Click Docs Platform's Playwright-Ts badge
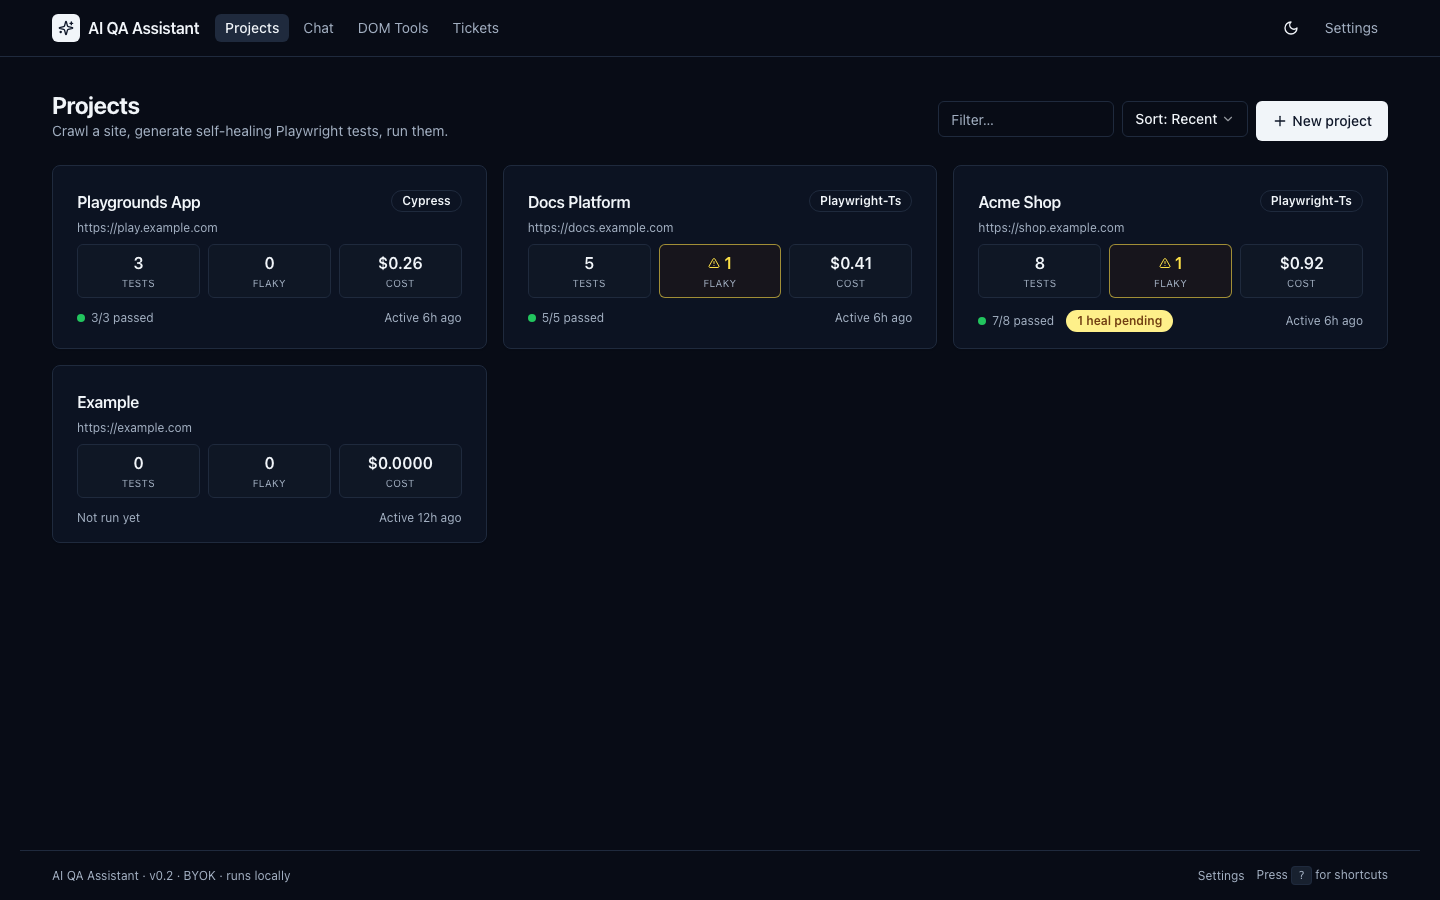 pyautogui.click(x=860, y=201)
